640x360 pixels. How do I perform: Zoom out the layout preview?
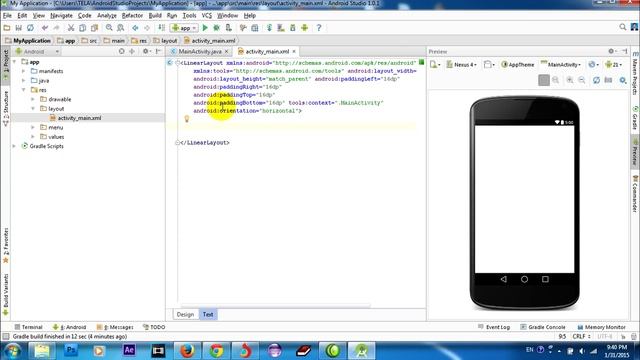[x=582, y=80]
